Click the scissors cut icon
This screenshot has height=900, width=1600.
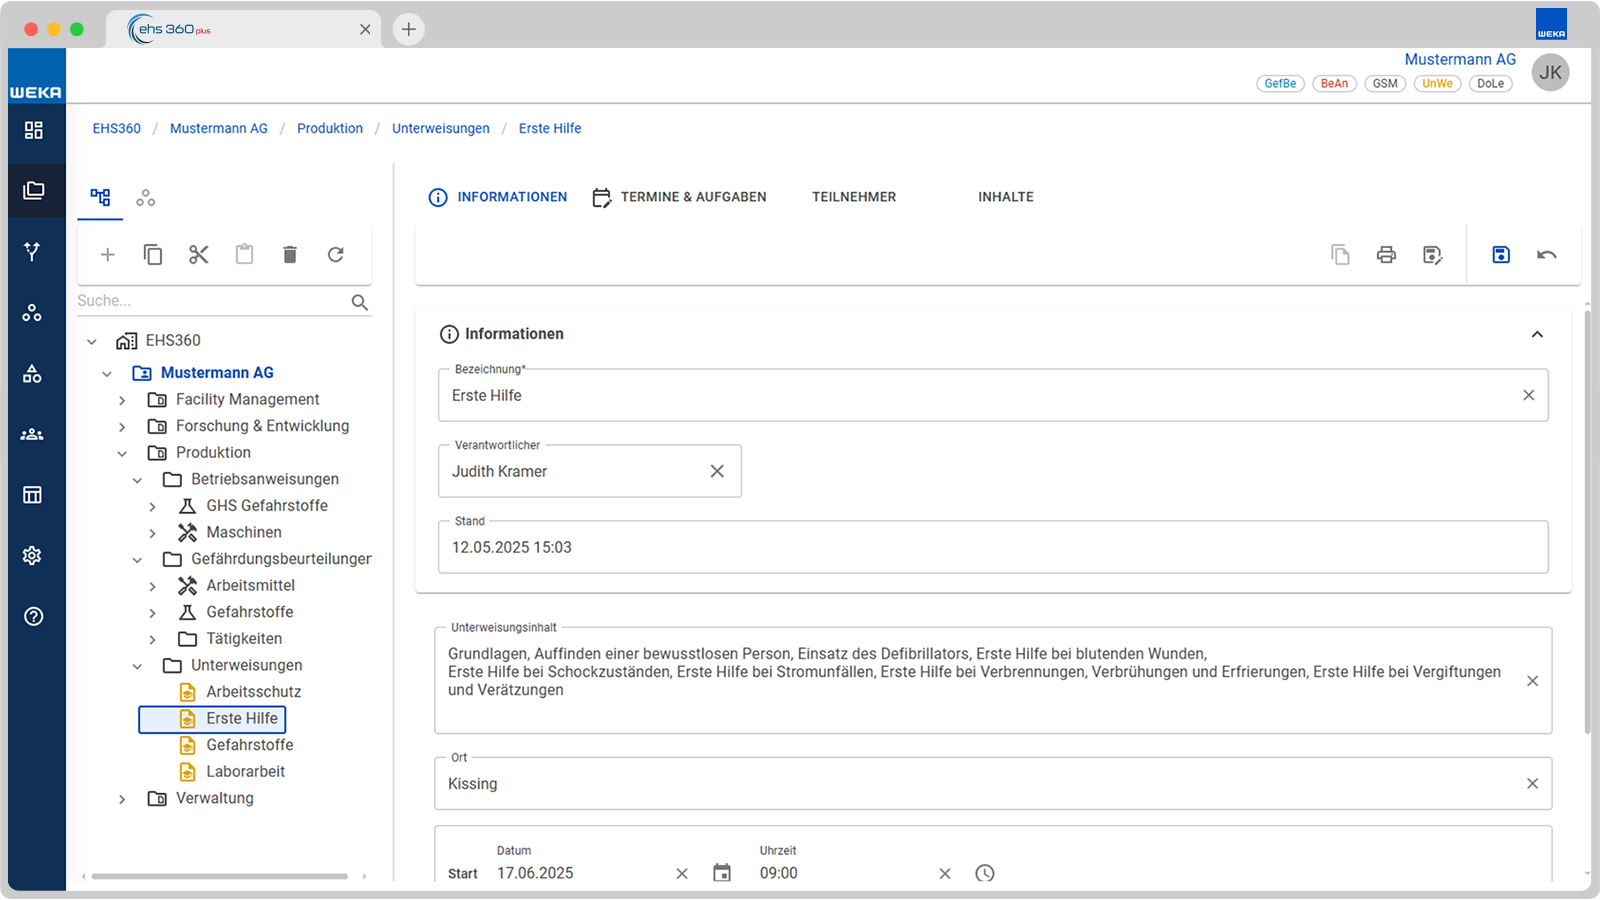point(199,255)
